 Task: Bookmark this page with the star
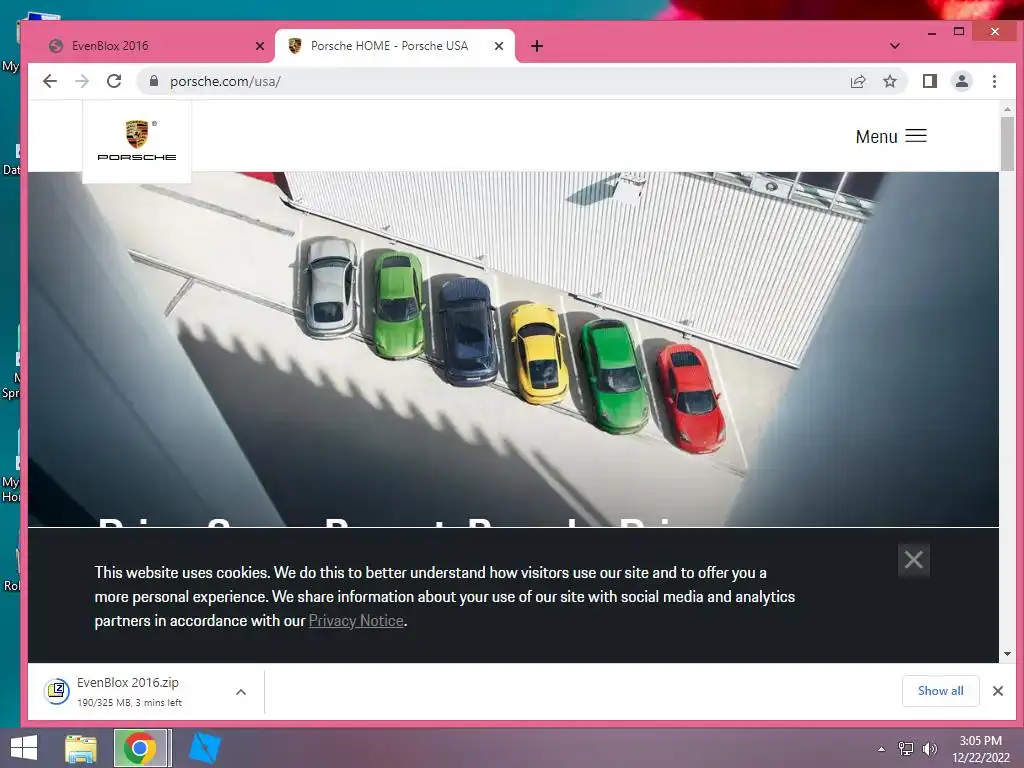[889, 81]
